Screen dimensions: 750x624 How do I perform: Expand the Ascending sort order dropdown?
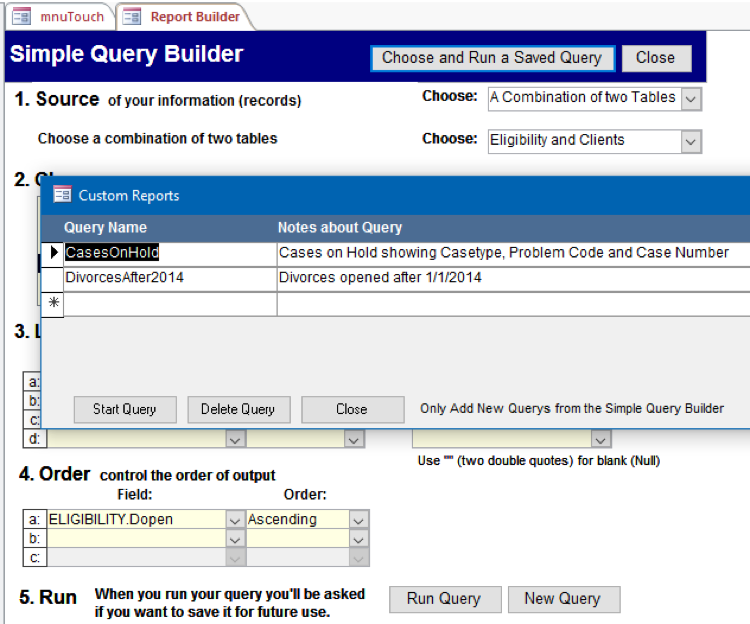pos(357,520)
